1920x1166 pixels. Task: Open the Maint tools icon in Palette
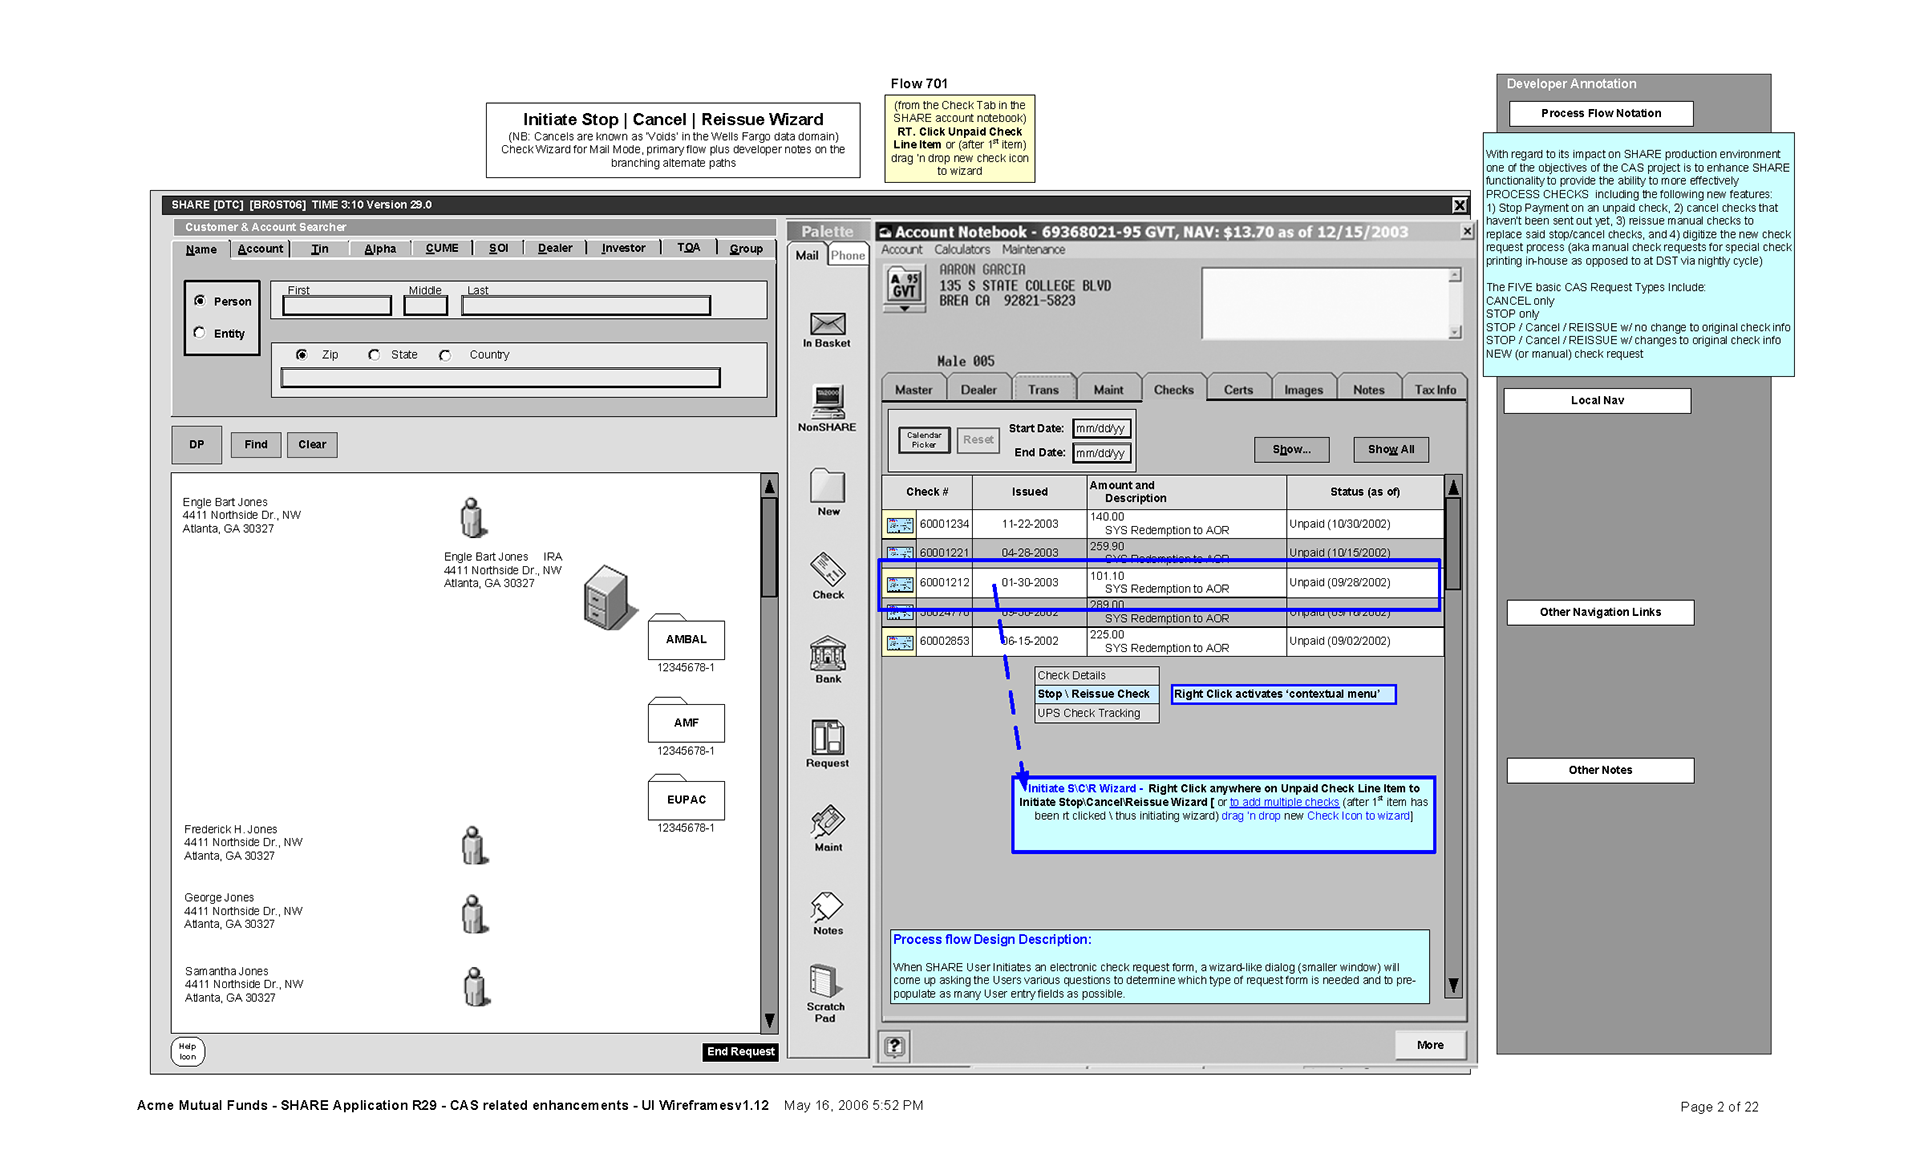tap(827, 822)
